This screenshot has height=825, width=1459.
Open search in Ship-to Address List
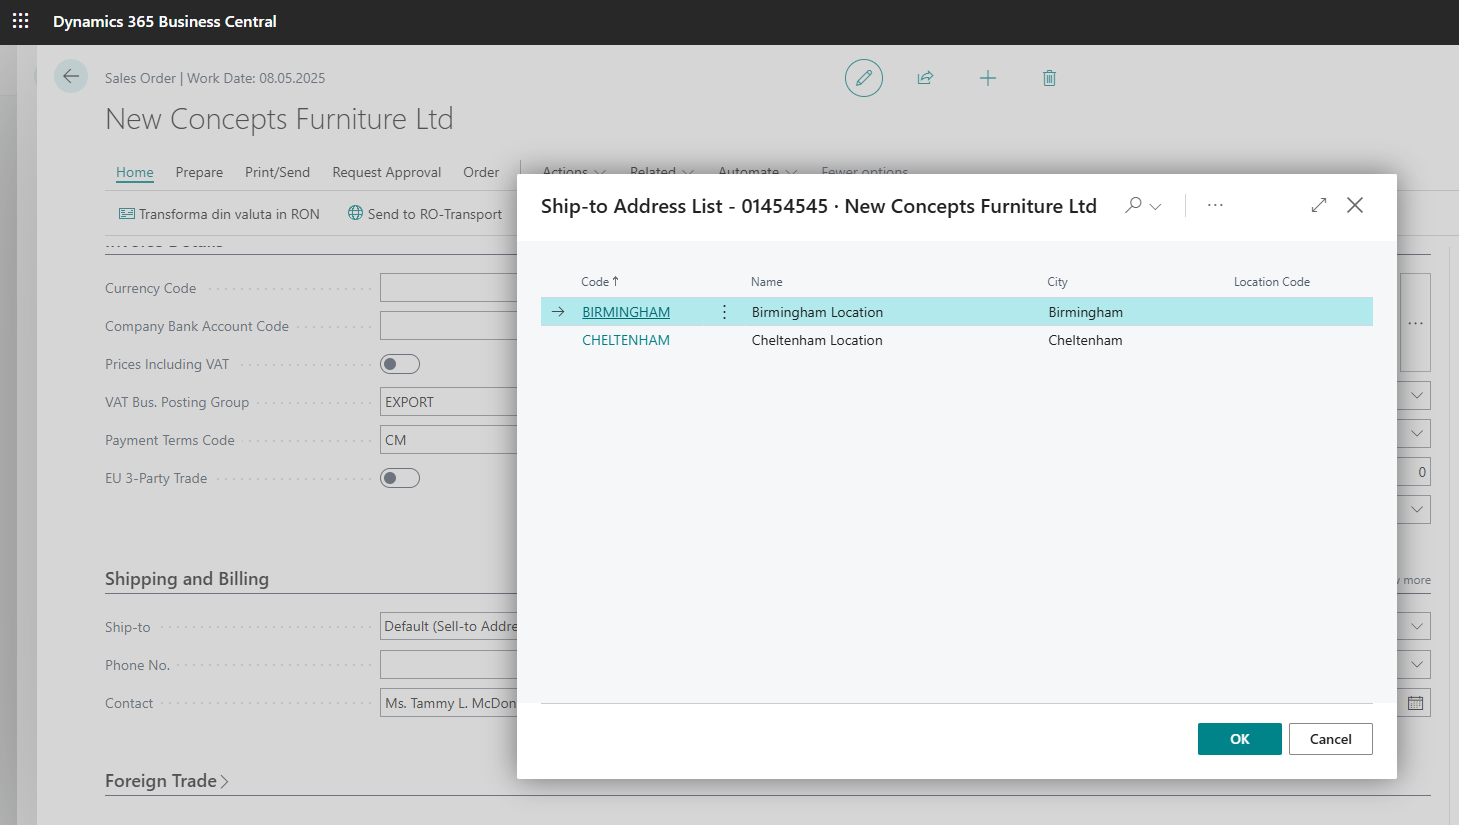click(x=1133, y=205)
